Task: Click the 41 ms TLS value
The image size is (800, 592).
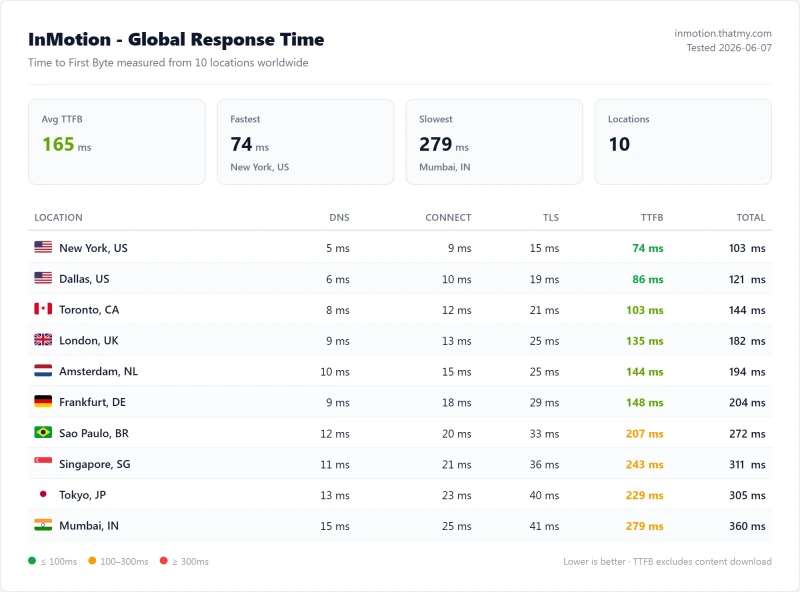Action: pos(544,526)
